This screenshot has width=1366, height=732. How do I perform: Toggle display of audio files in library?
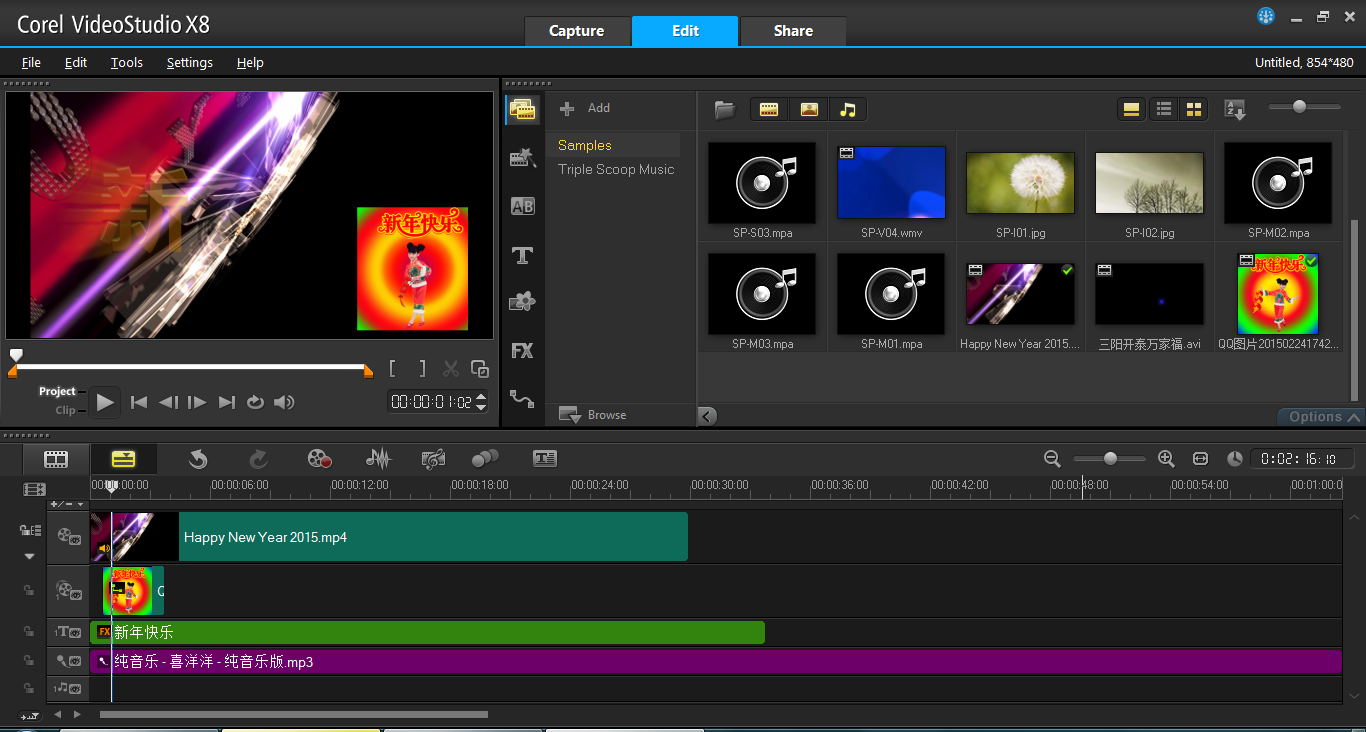[848, 109]
